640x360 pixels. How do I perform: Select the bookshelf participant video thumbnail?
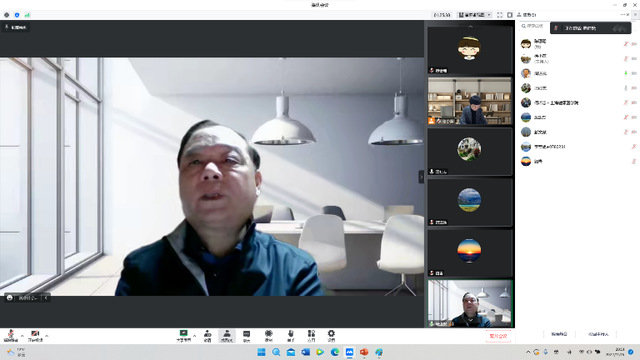[469, 101]
